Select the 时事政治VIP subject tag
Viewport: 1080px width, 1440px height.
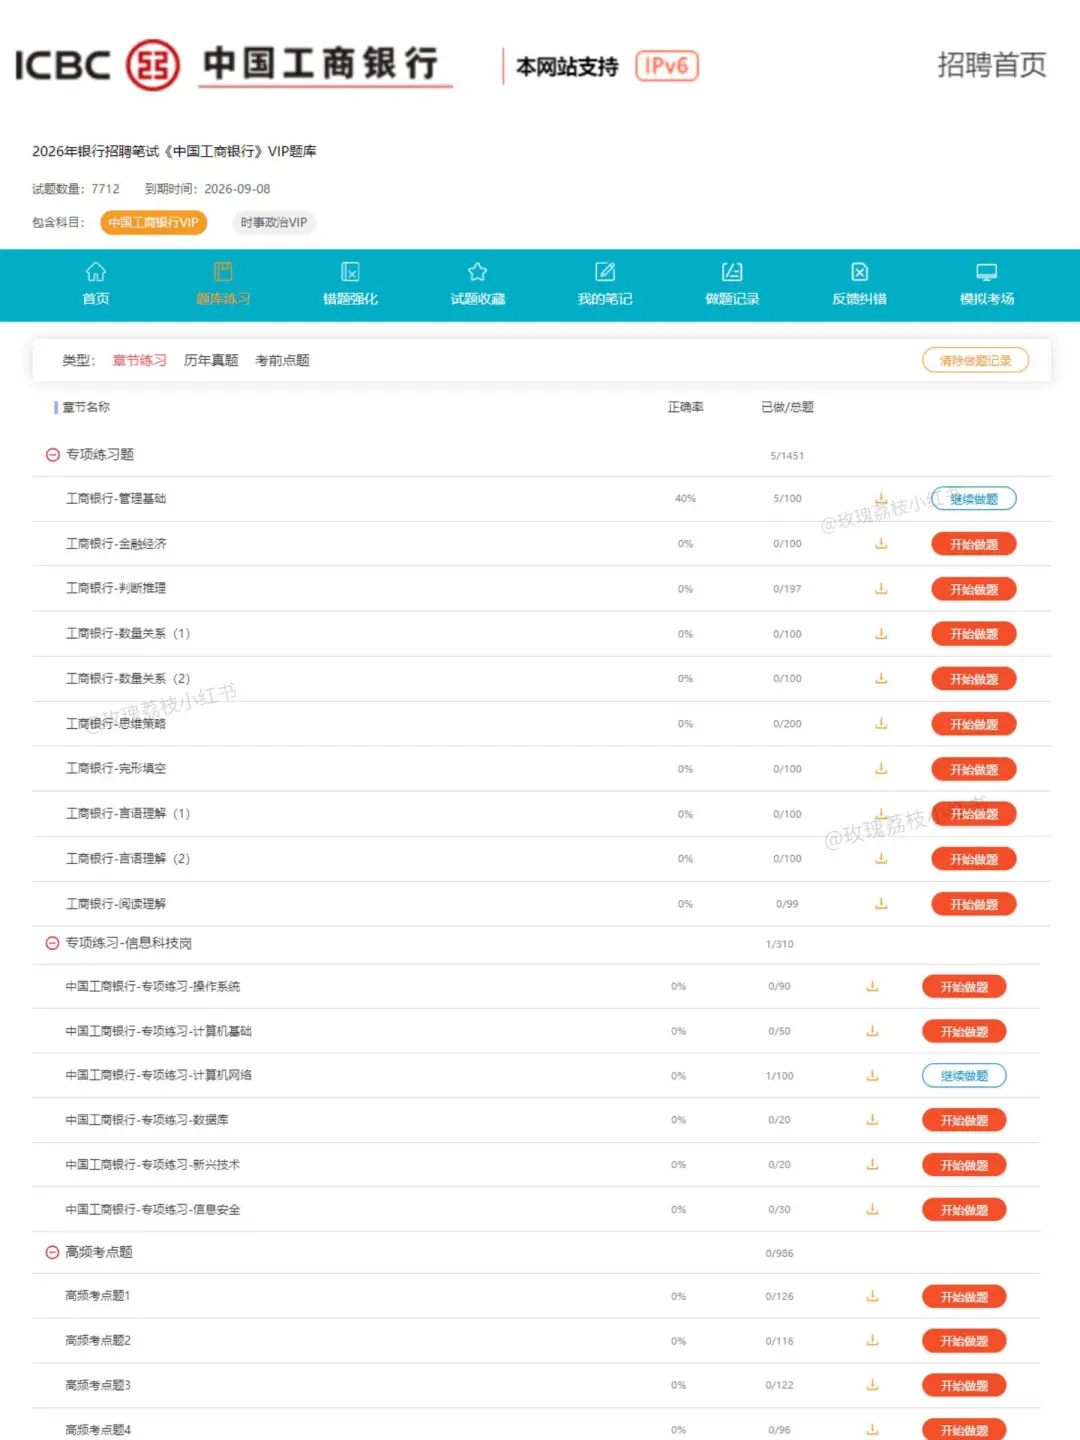(274, 223)
